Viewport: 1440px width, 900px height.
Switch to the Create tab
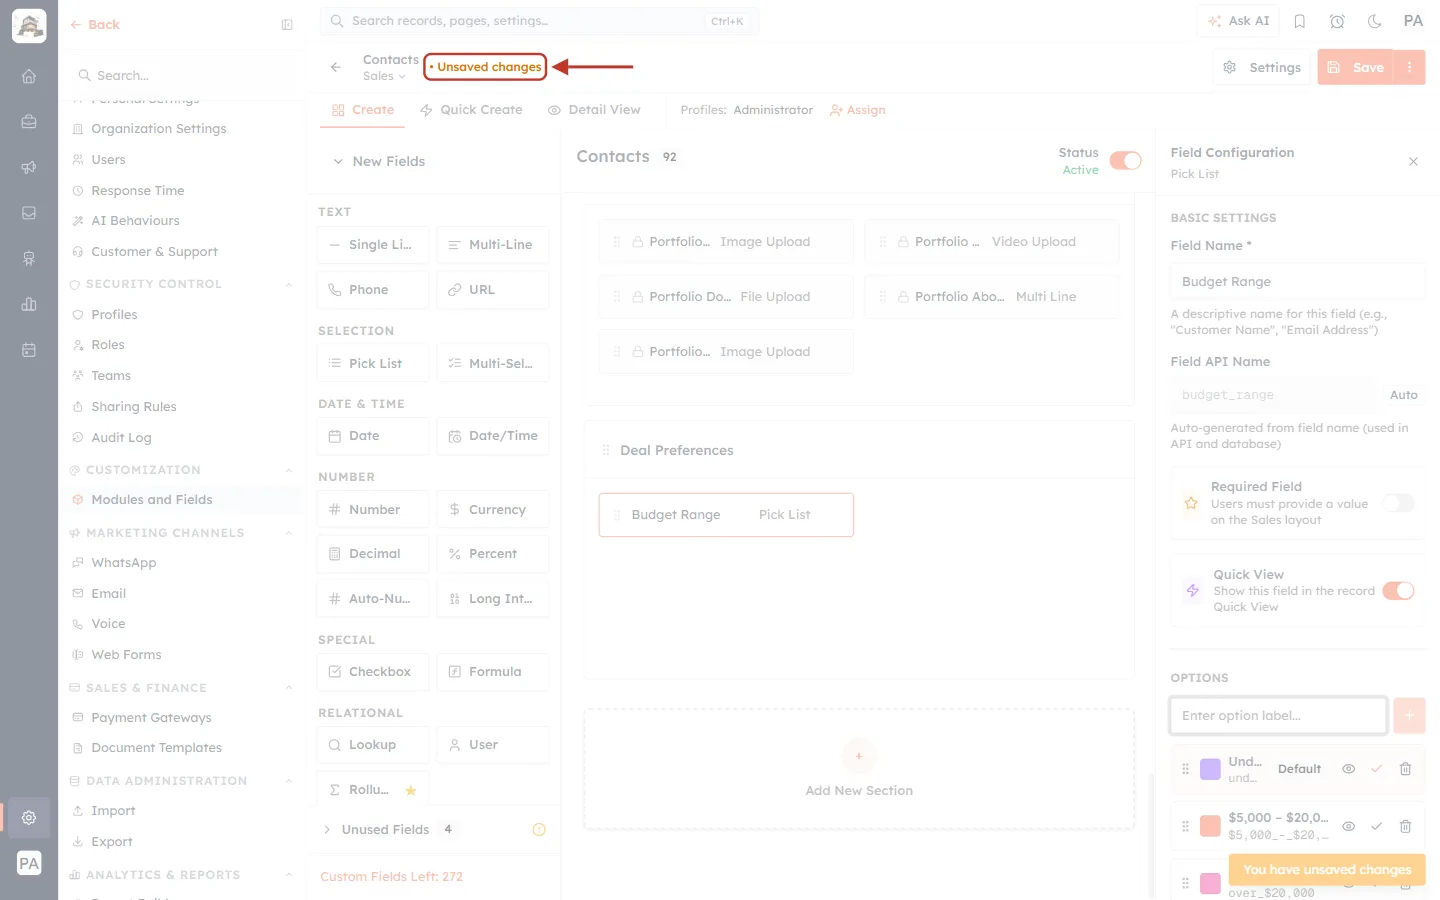363,110
